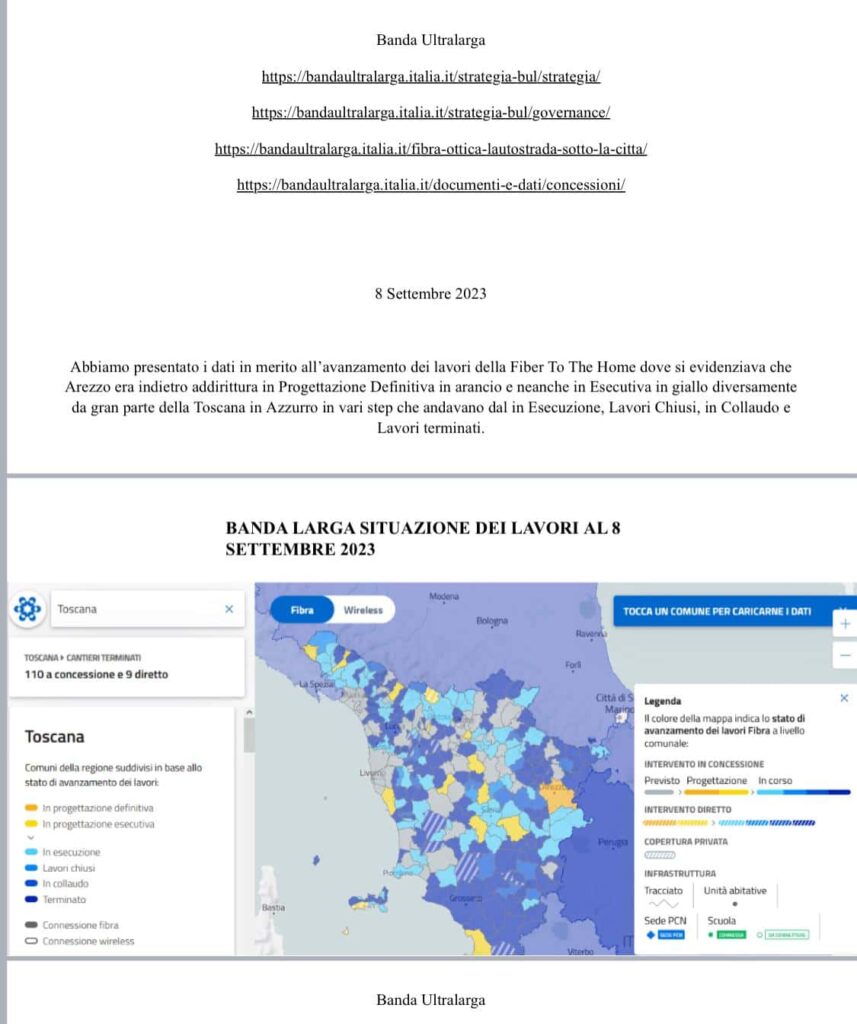Click the 'Connessione fibra' filled pill icon

pos(31,925)
